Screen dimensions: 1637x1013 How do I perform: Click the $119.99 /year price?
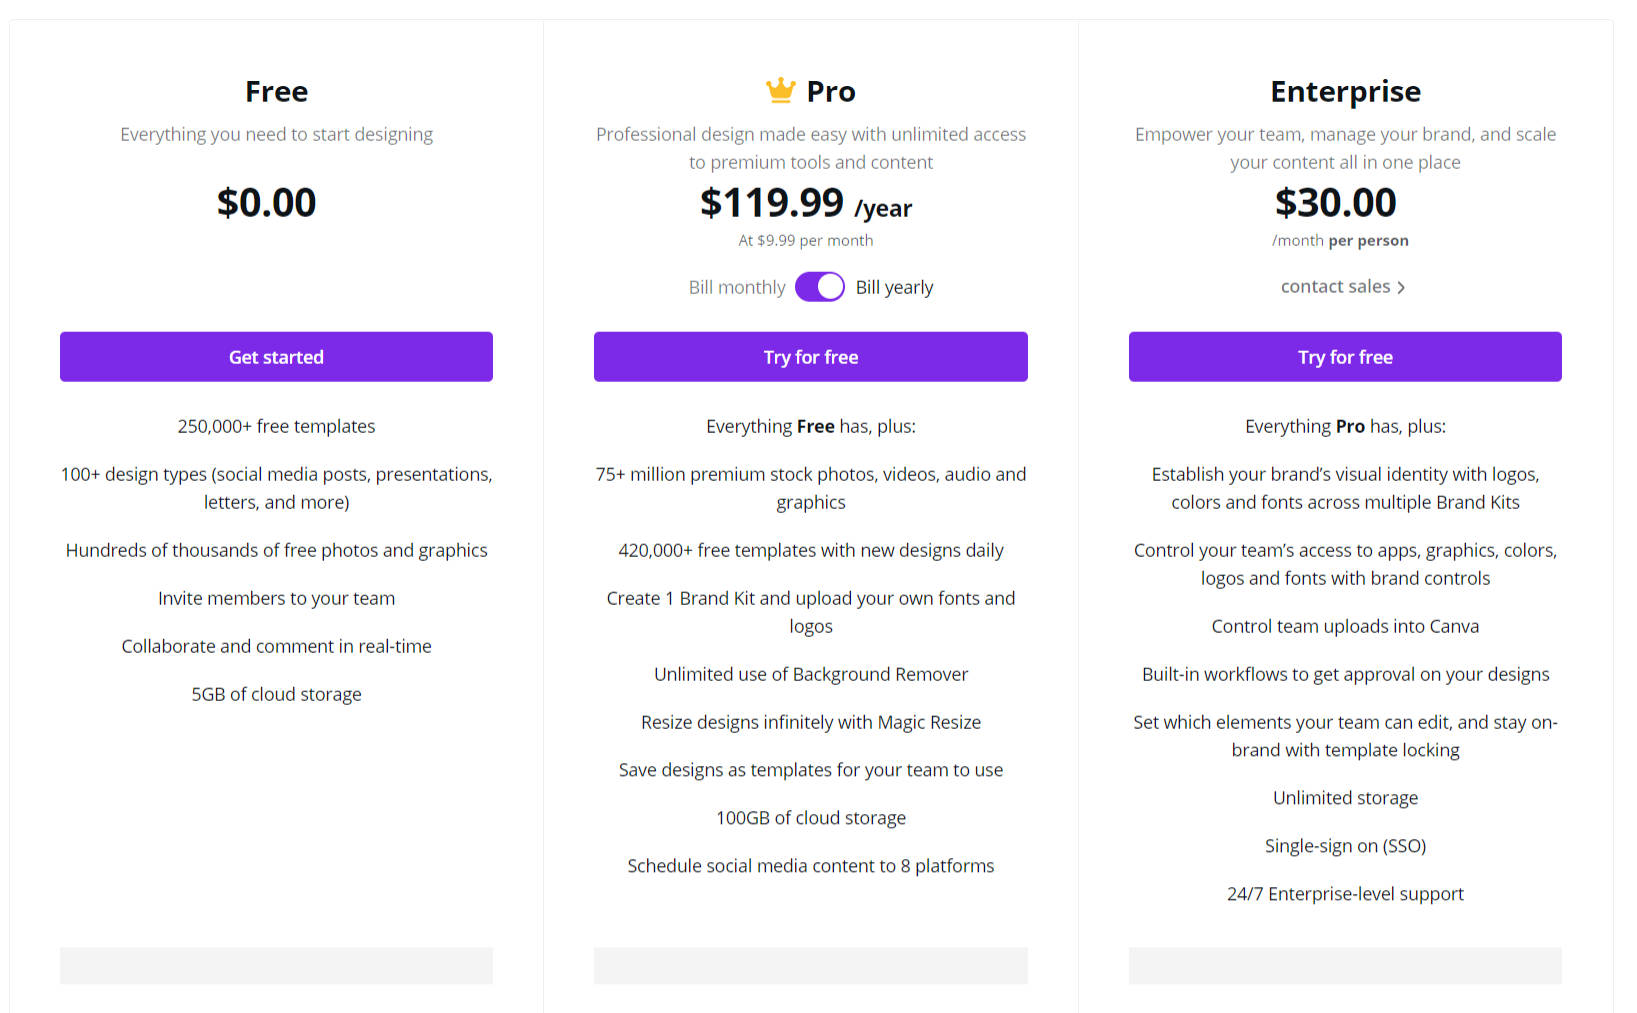coord(806,203)
